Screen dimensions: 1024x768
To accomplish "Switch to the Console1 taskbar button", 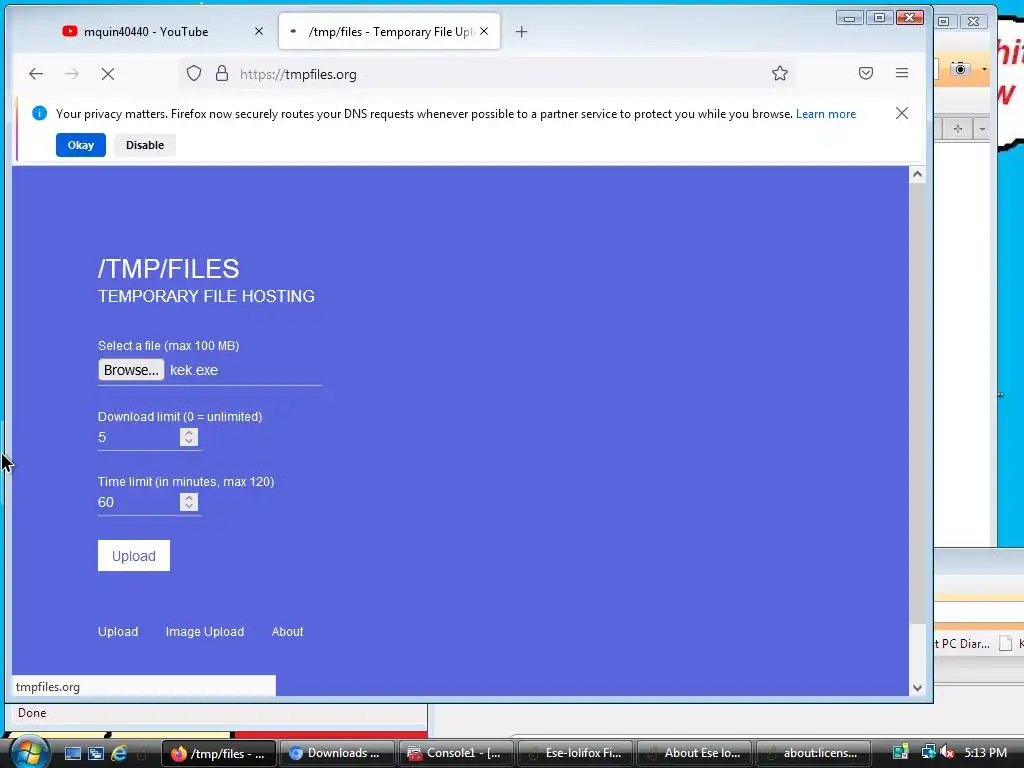I will (x=456, y=754).
